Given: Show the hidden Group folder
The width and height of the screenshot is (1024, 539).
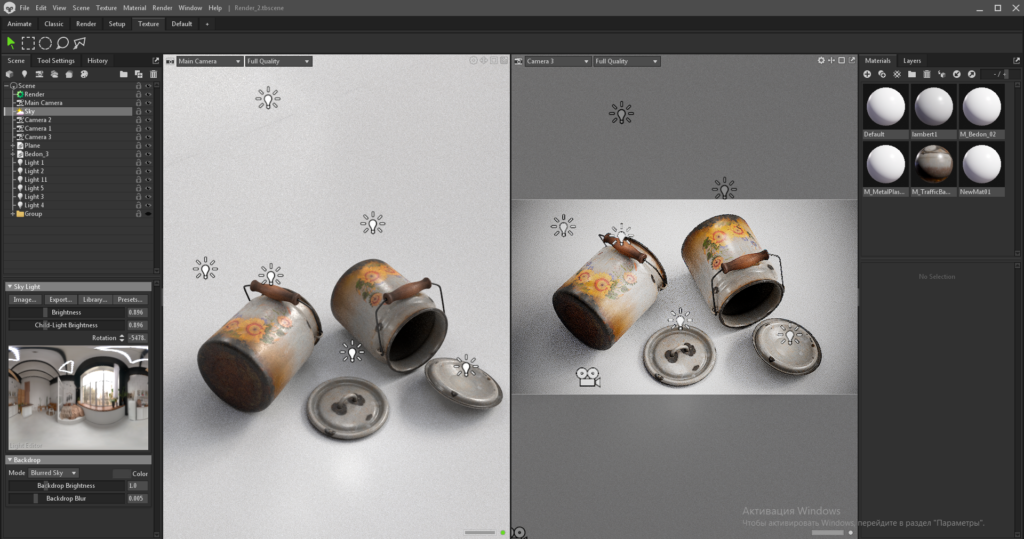Looking at the screenshot, I should 148,214.
